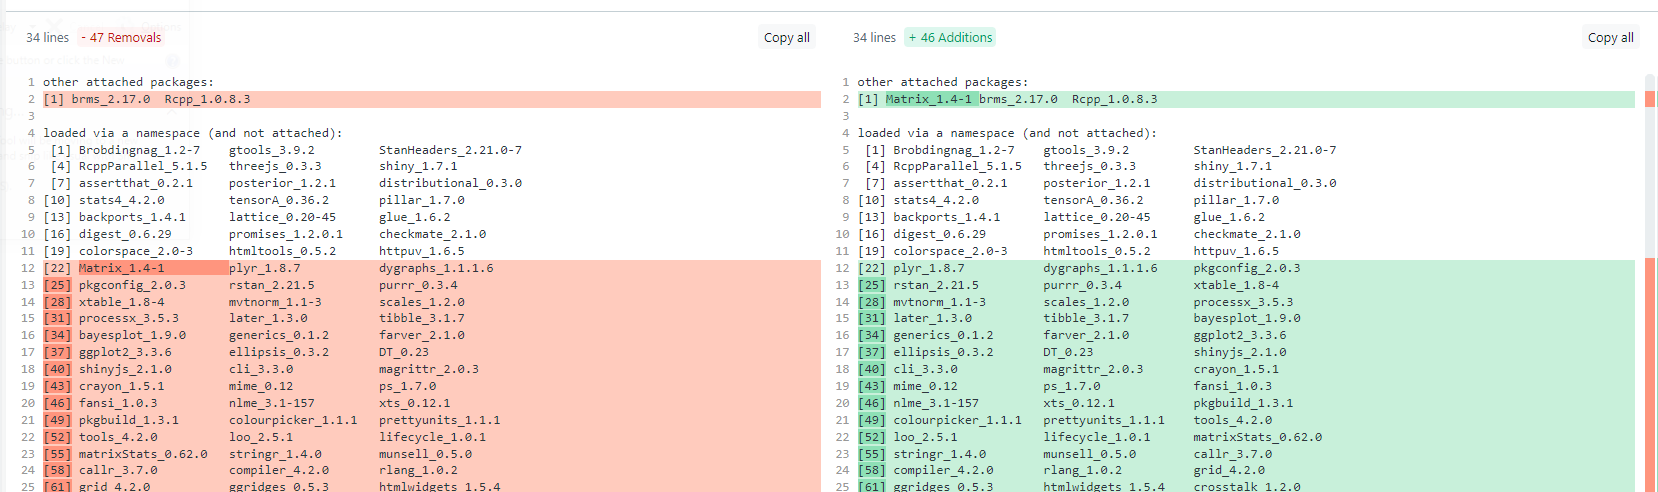Click 'loaded via a namespace' line in removals pane

pos(193,133)
